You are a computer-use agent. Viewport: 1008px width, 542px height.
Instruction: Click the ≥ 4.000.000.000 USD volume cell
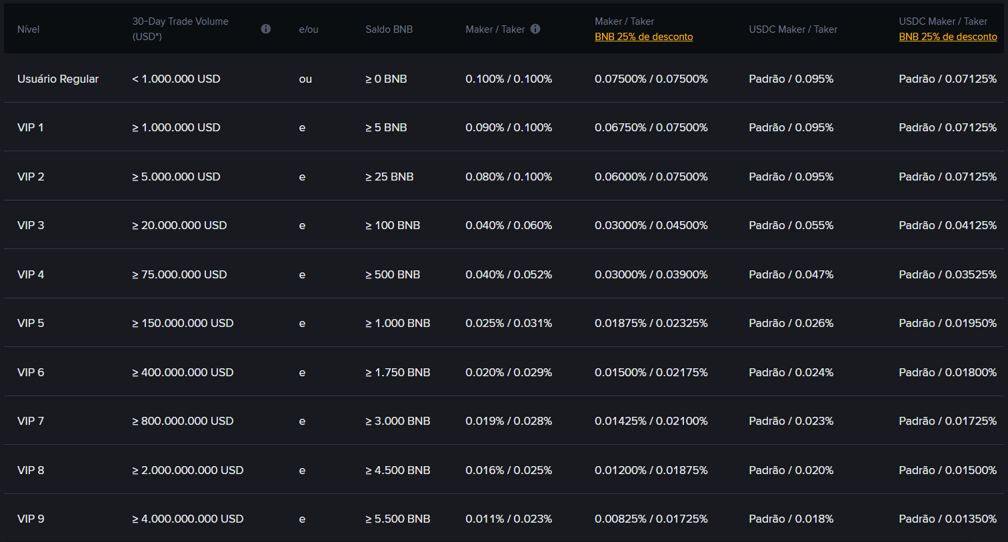pos(188,520)
